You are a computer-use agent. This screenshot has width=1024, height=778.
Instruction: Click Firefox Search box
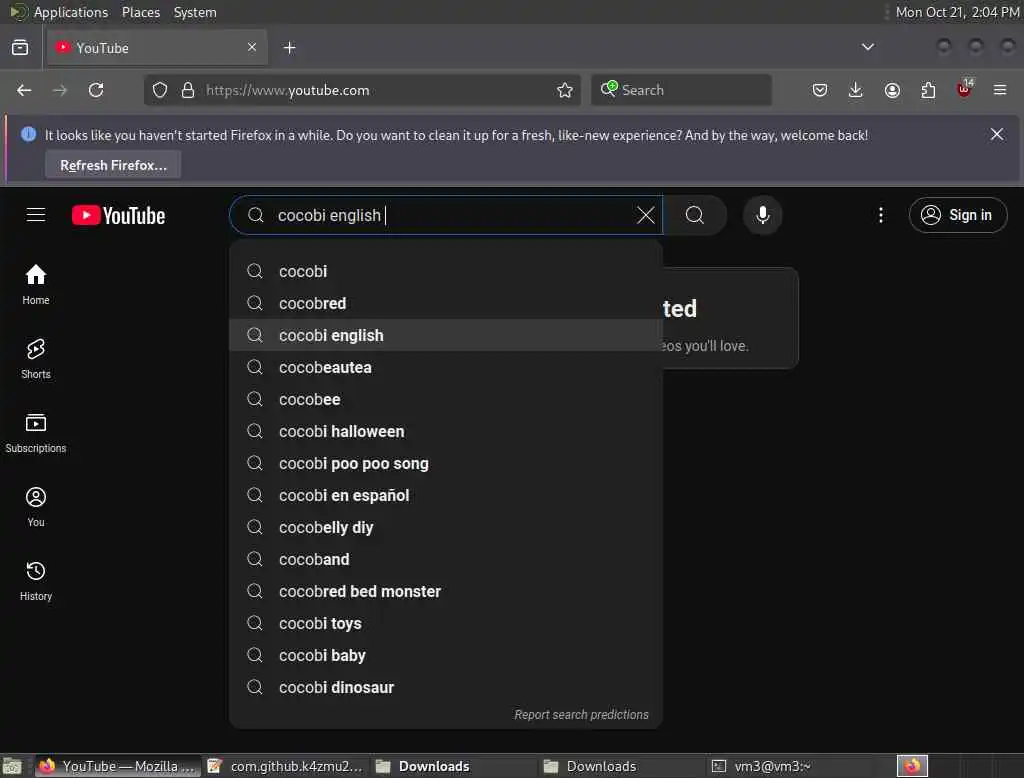click(681, 90)
